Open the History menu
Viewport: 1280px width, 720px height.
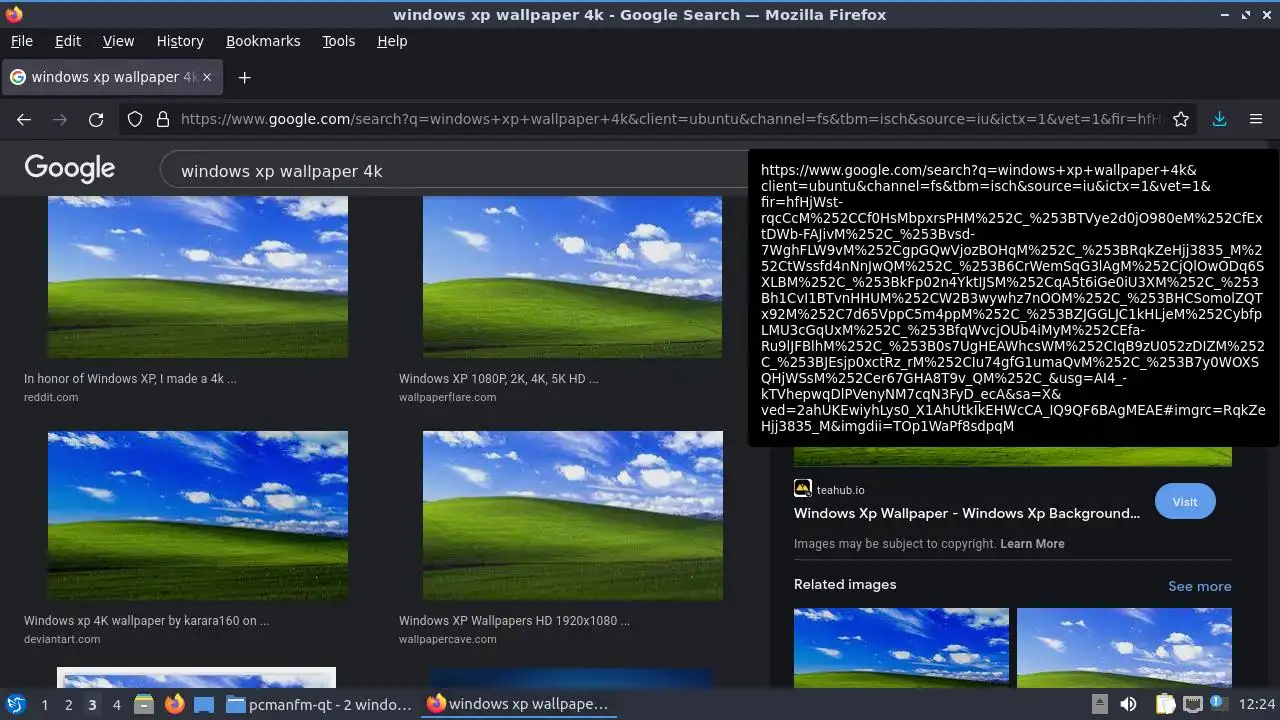pos(180,41)
